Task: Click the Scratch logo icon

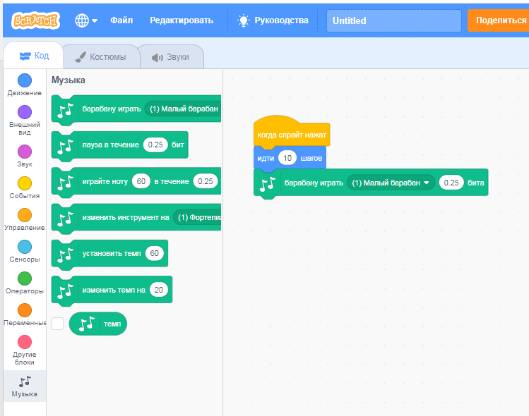Action: tap(35, 20)
